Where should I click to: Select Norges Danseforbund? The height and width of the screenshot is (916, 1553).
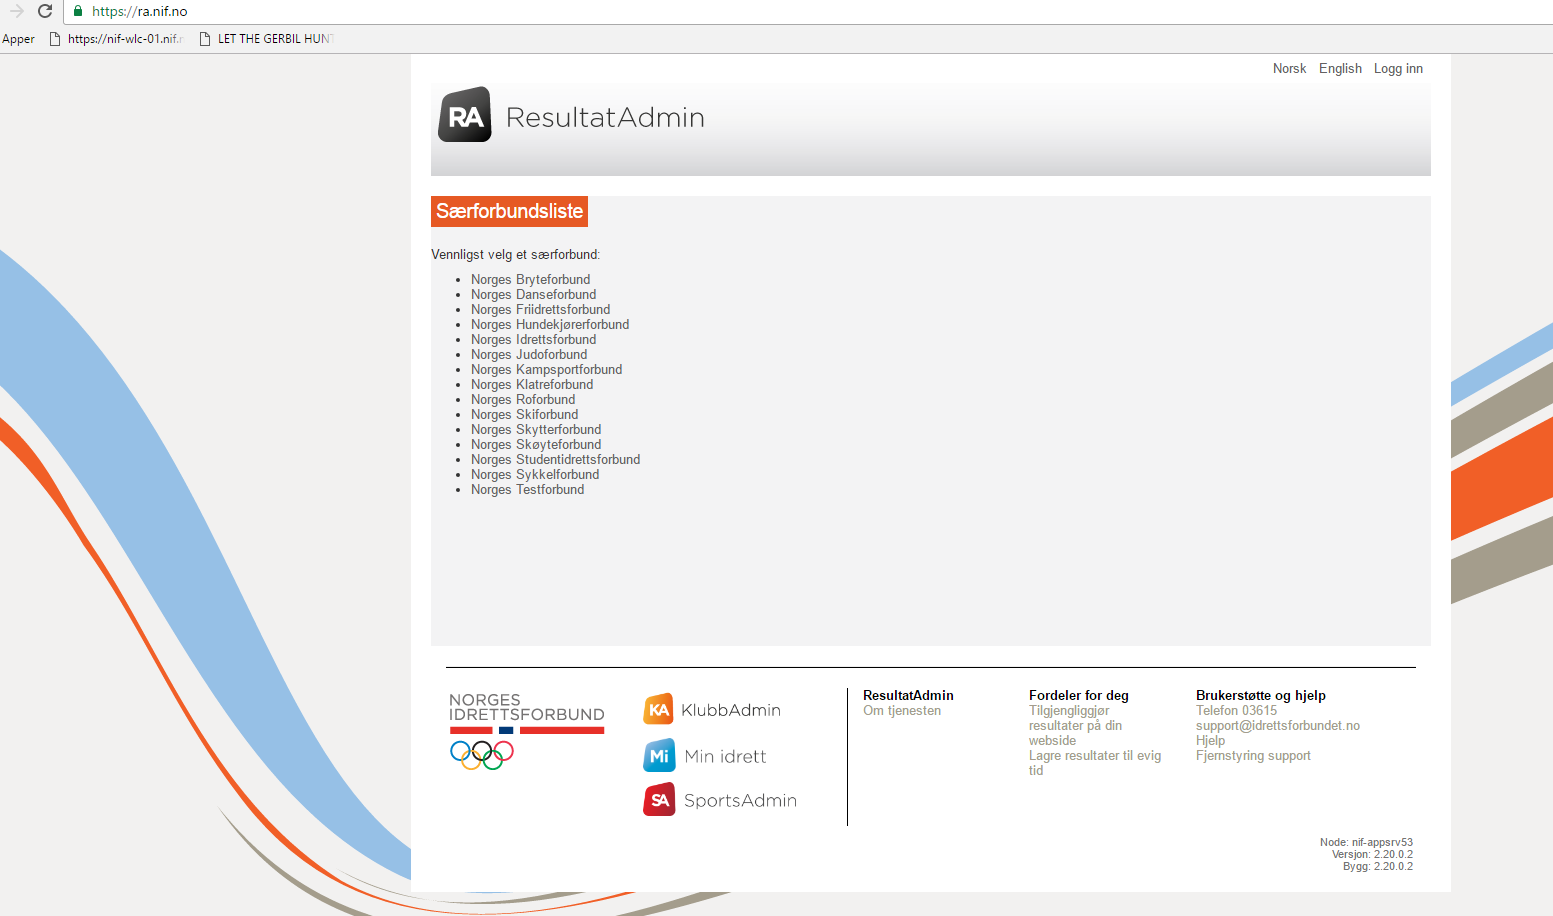533,294
